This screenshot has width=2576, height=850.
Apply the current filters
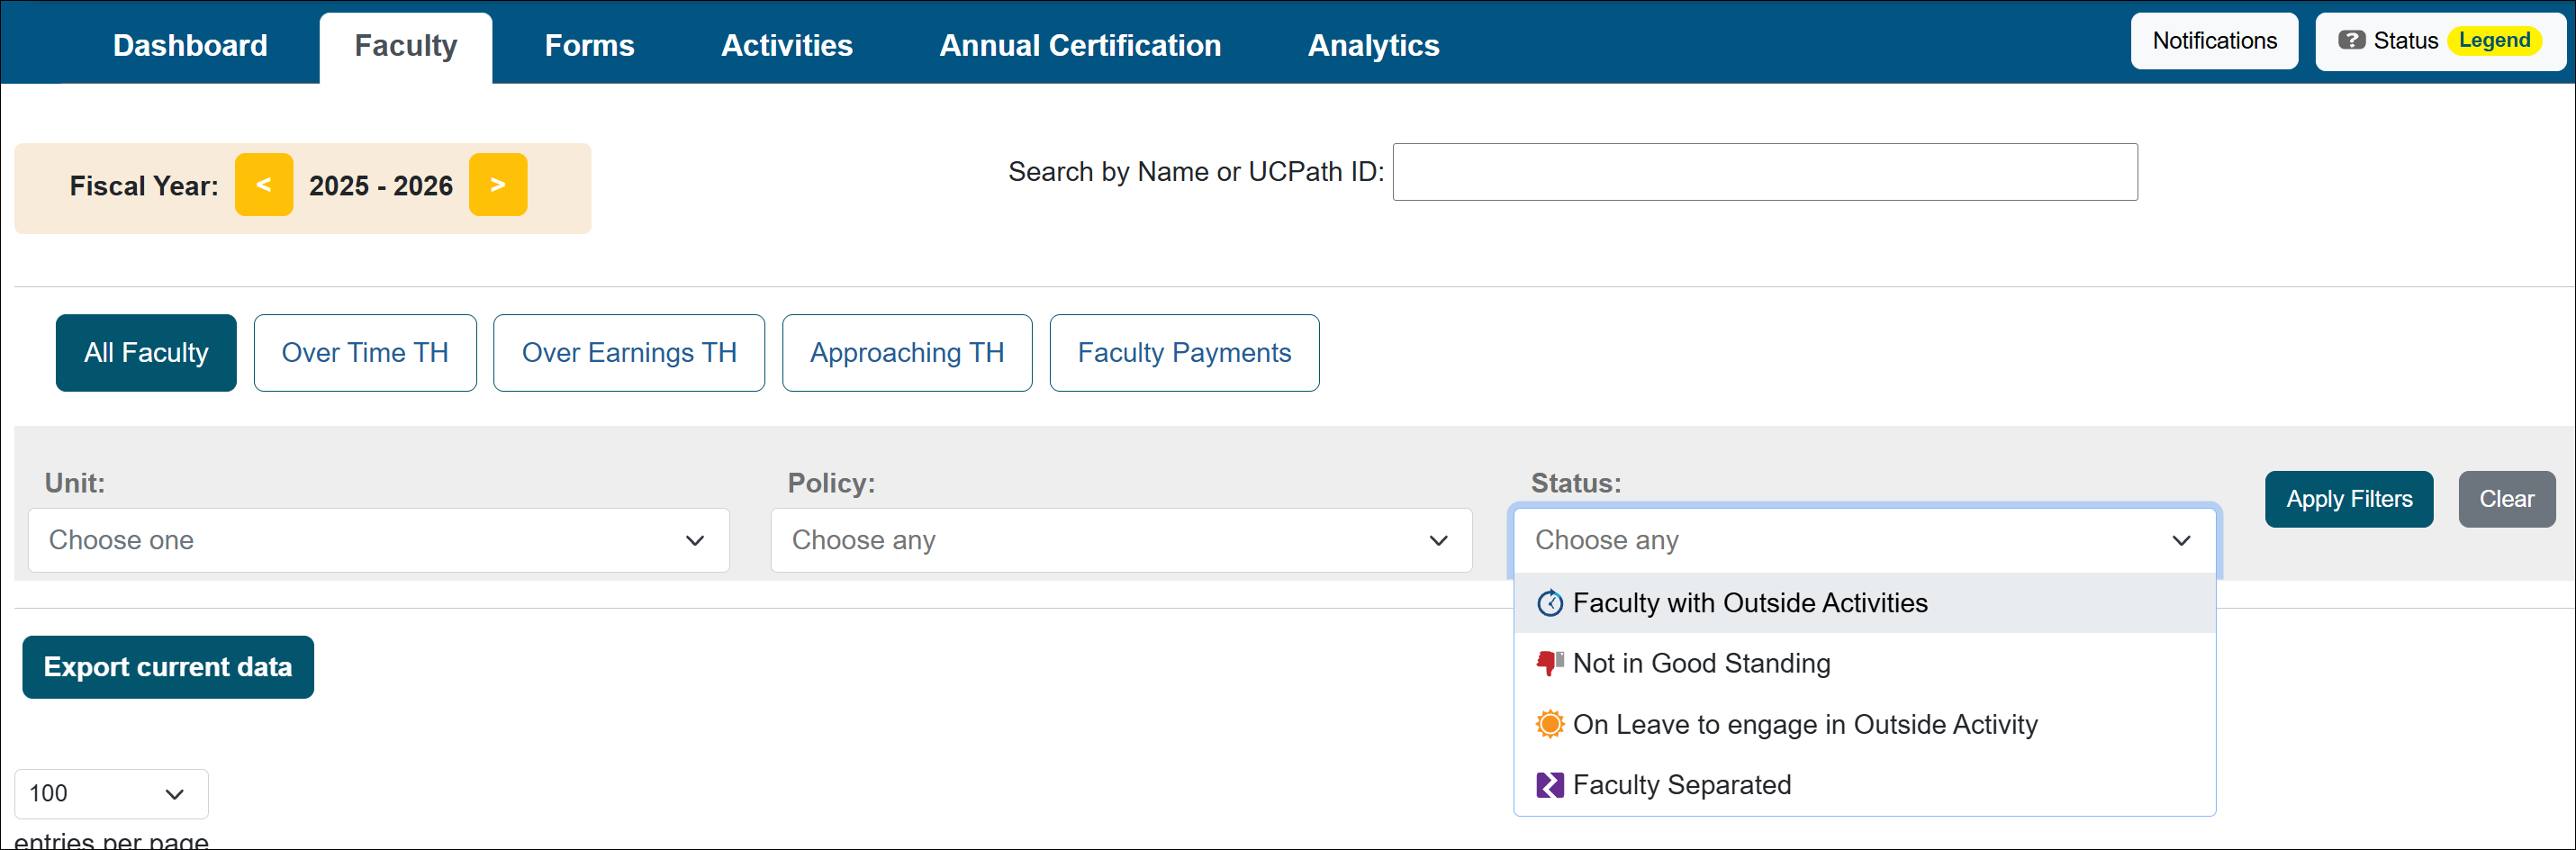(2349, 499)
